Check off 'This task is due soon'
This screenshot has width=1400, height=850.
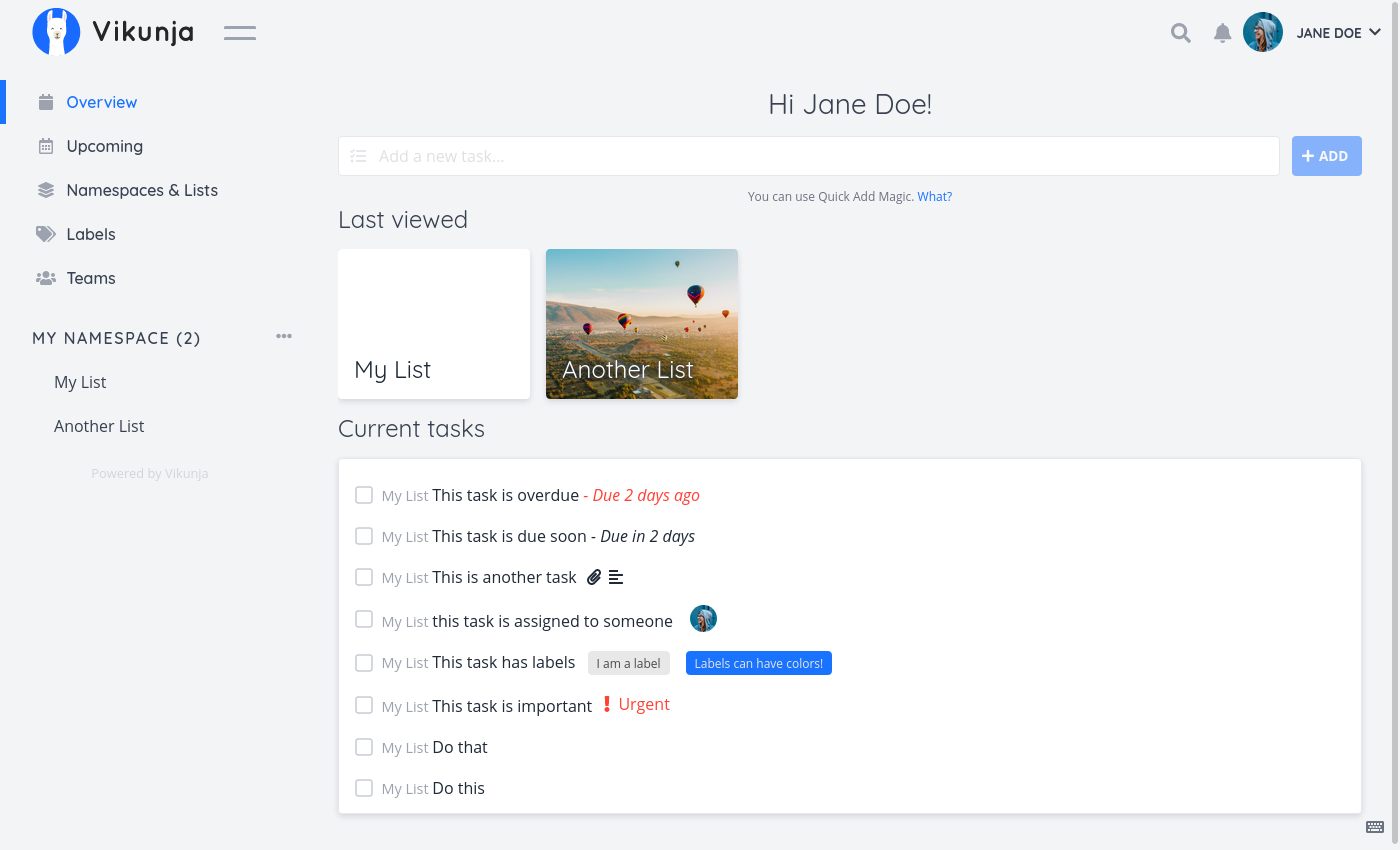pyautogui.click(x=364, y=536)
